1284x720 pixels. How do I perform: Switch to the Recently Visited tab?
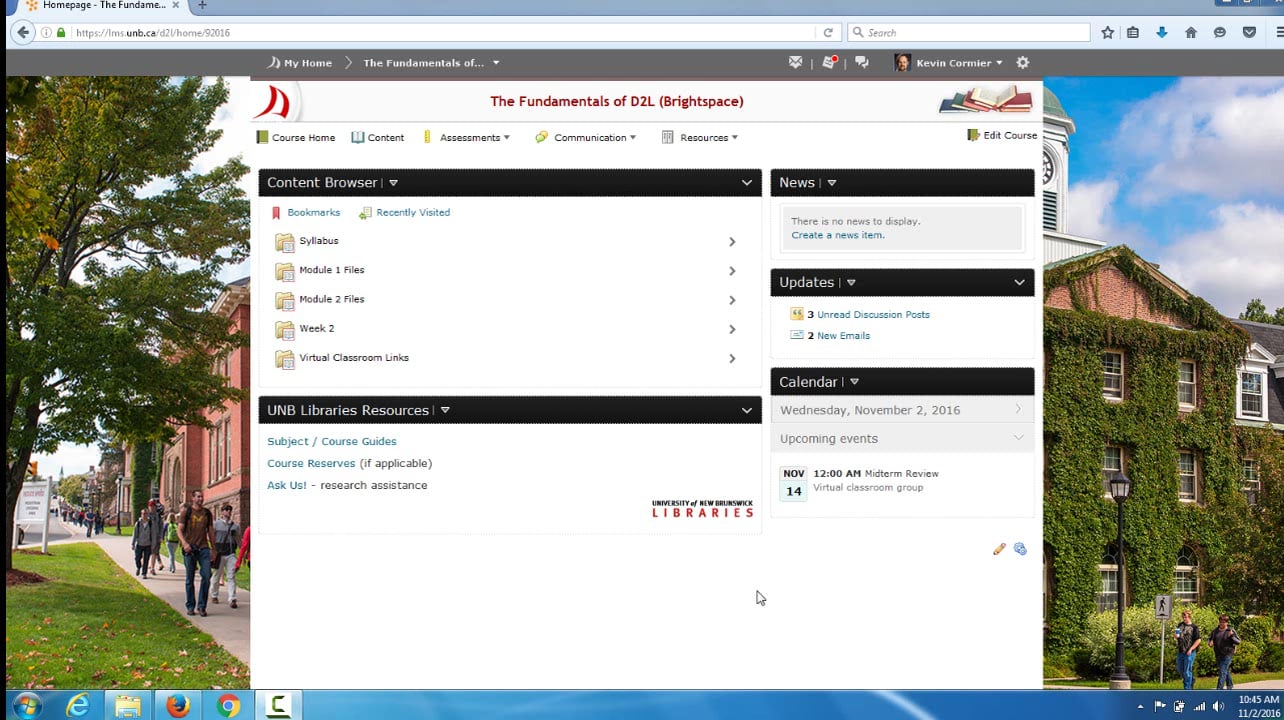(x=405, y=213)
